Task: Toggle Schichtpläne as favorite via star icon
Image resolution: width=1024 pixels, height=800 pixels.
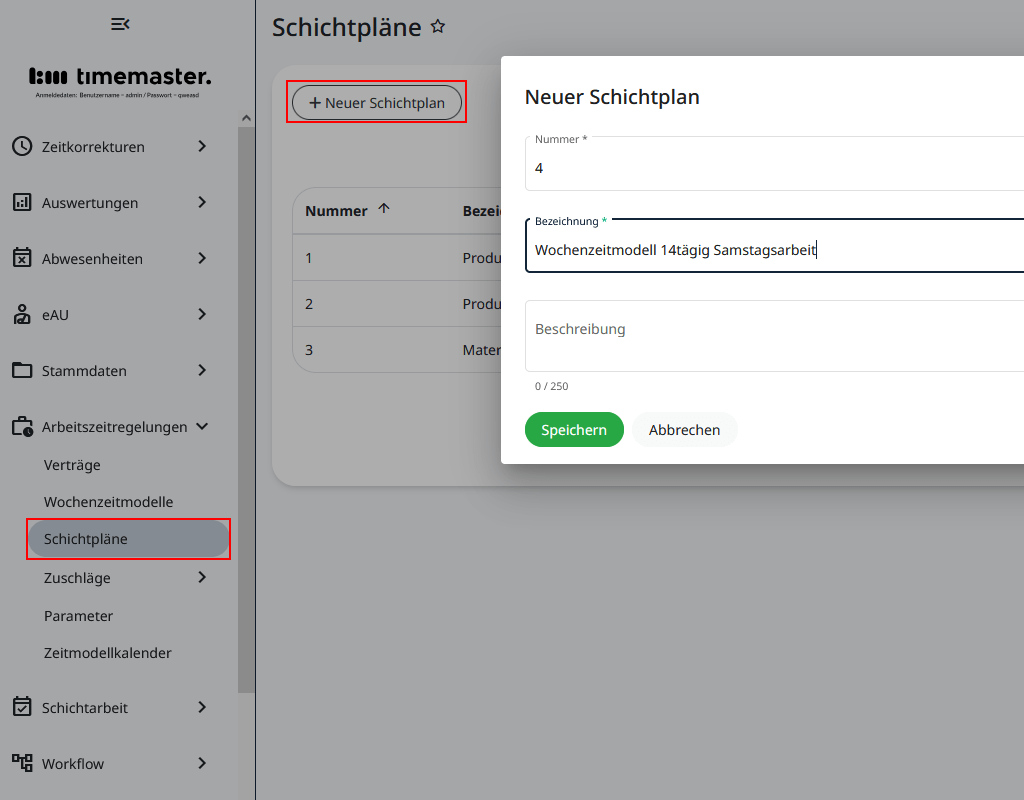Action: pos(437,27)
